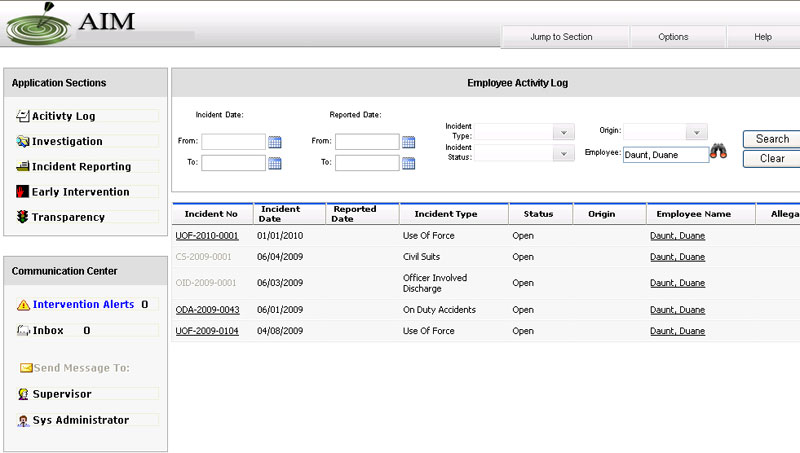Click the Intervention Alerts warning icon
Image resolution: width=800 pixels, height=453 pixels.
coord(23,305)
